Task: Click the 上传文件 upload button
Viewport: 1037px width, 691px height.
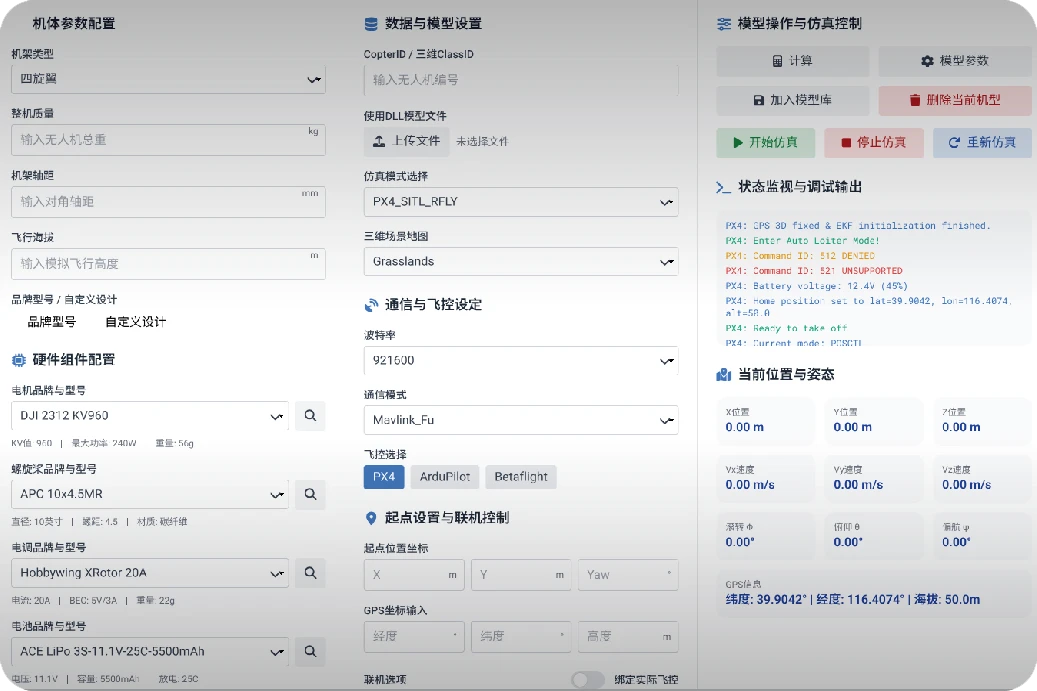Action: [x=406, y=141]
